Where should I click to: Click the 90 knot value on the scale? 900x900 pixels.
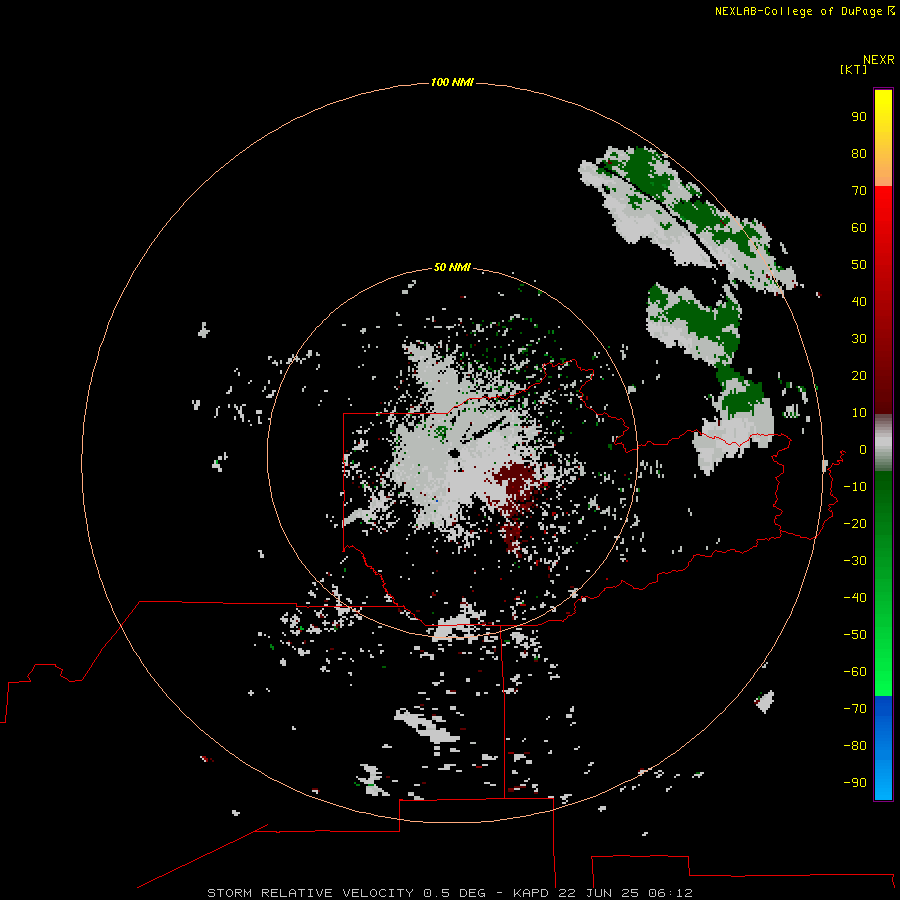[x=859, y=117]
